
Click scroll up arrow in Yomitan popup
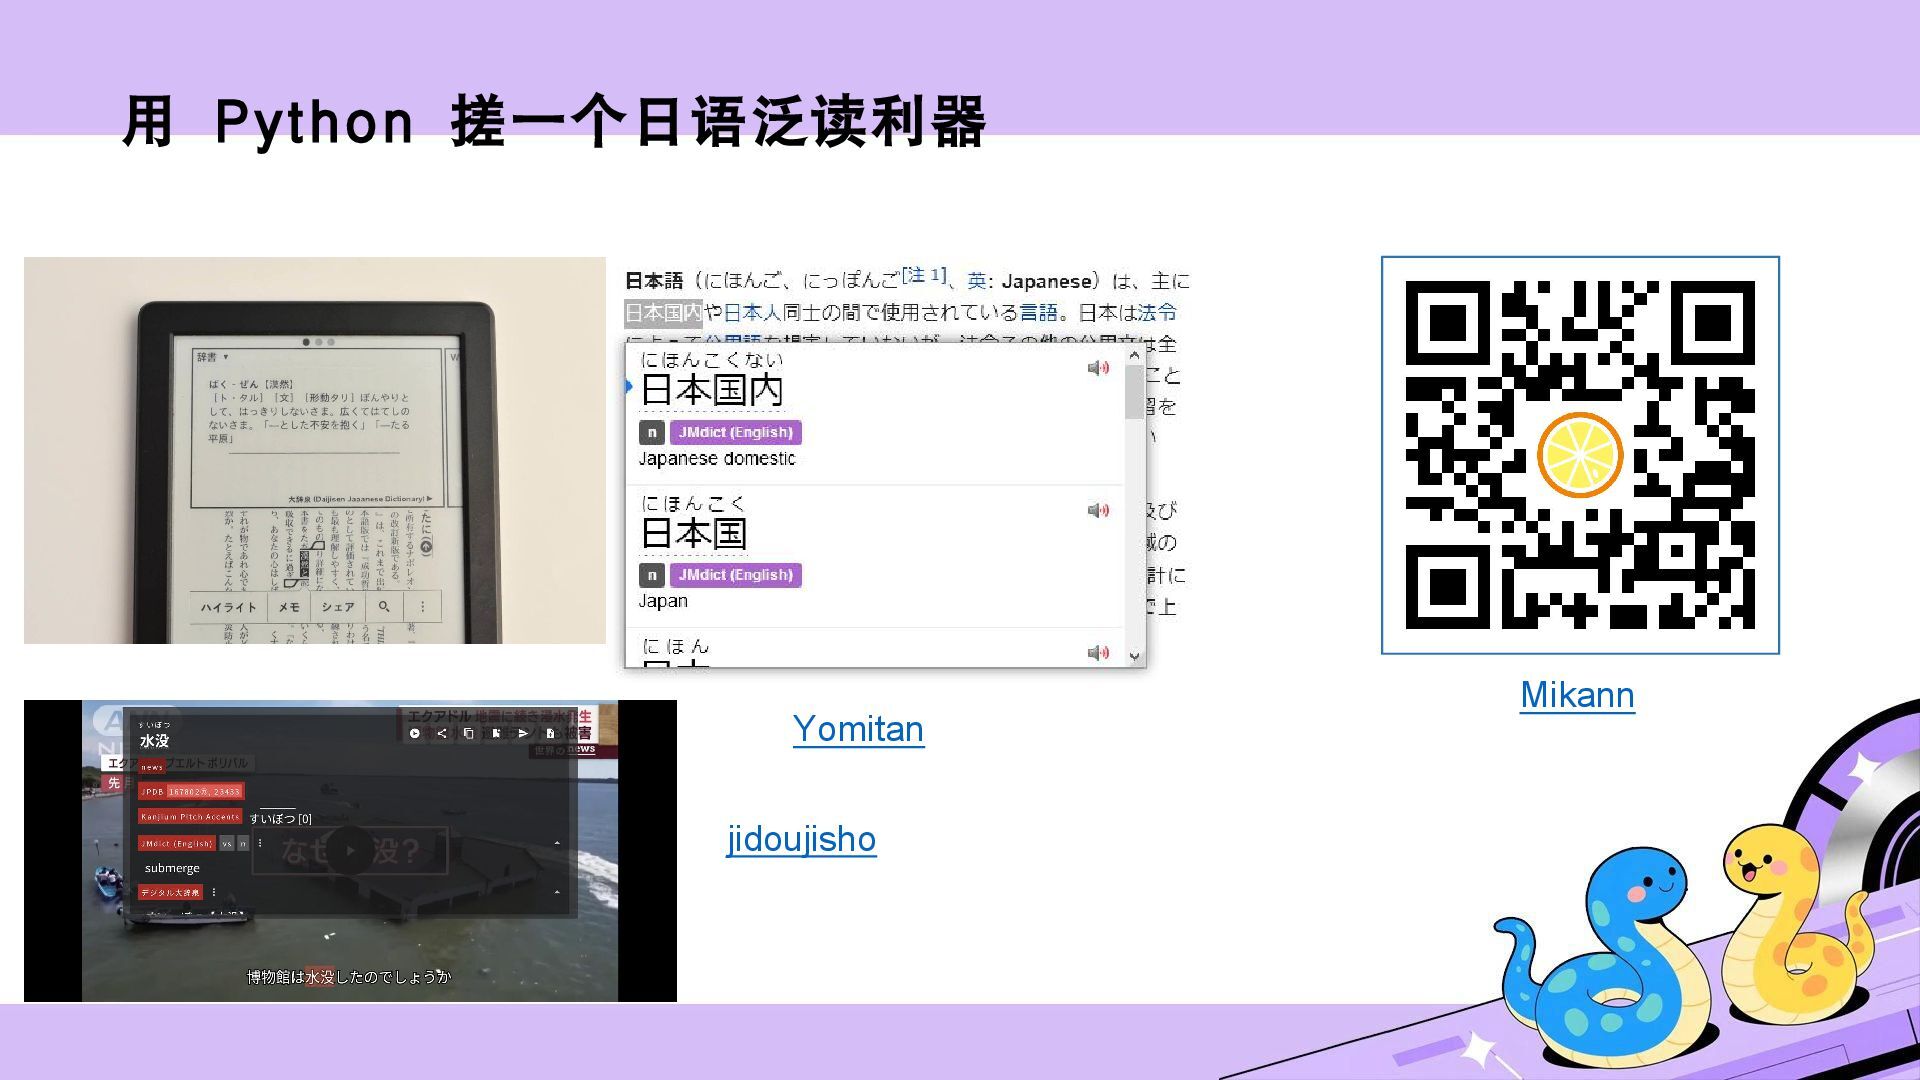[x=1134, y=356]
